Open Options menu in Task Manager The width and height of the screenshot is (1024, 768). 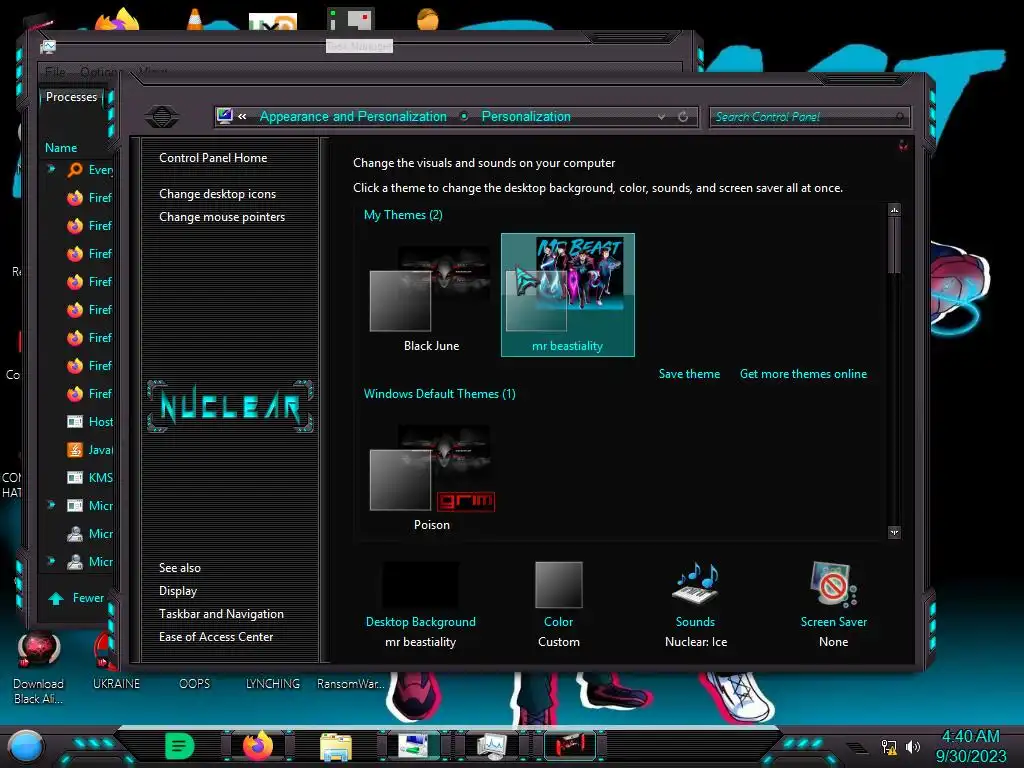click(101, 71)
